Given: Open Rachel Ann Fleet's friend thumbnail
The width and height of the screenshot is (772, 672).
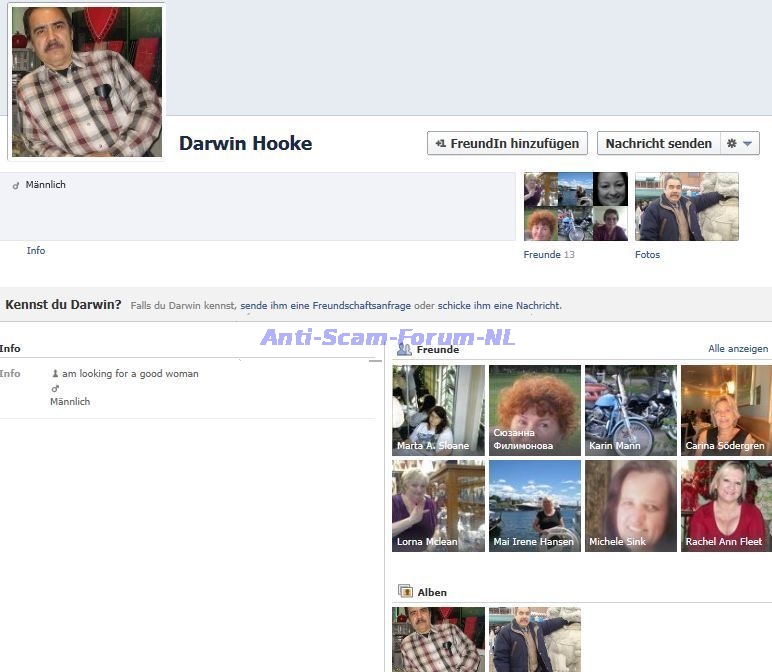Looking at the screenshot, I should [x=726, y=505].
